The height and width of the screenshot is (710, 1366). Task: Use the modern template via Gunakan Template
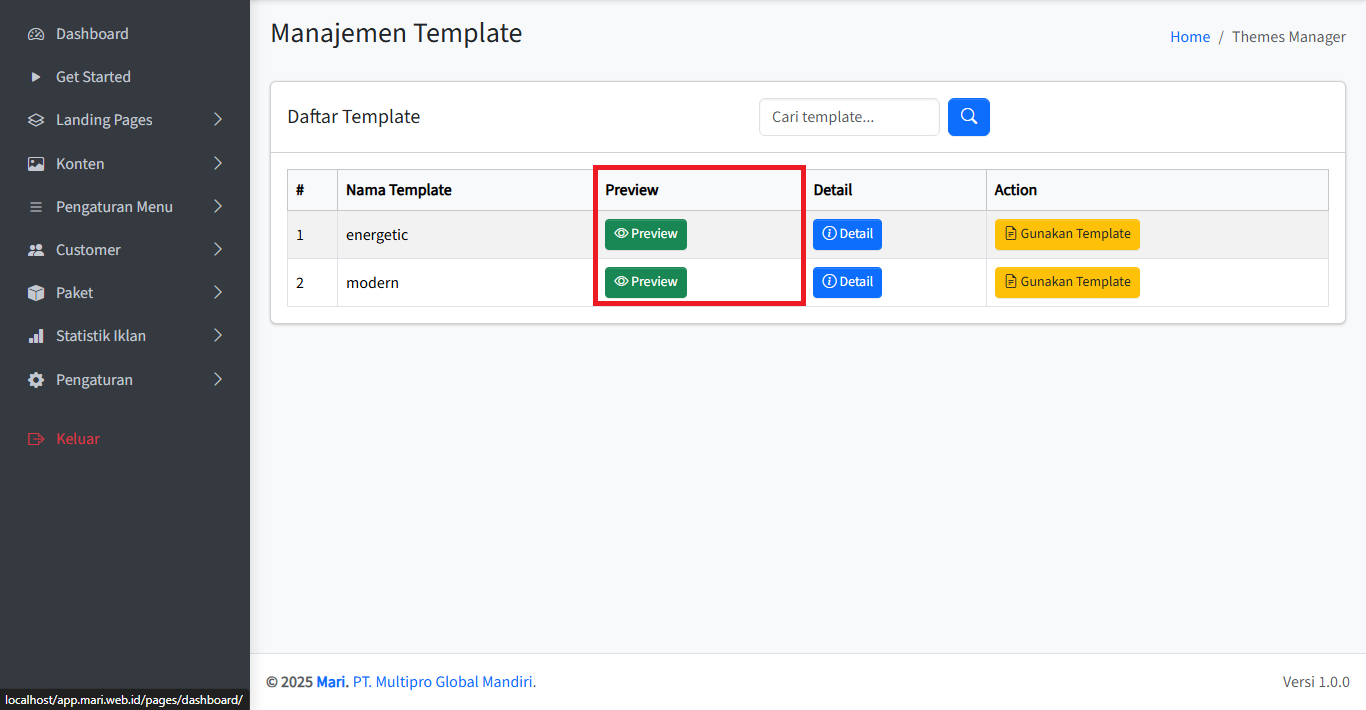[x=1067, y=282]
